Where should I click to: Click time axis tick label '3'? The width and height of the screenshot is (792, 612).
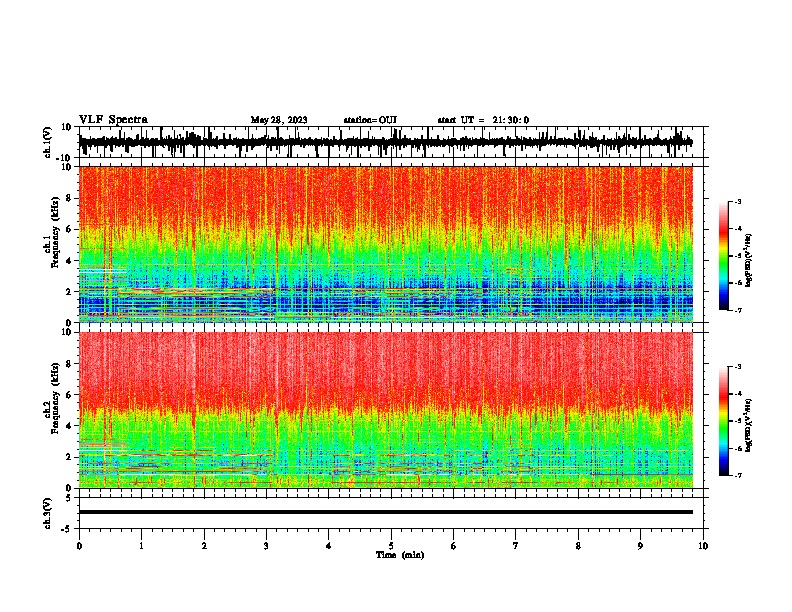266,546
